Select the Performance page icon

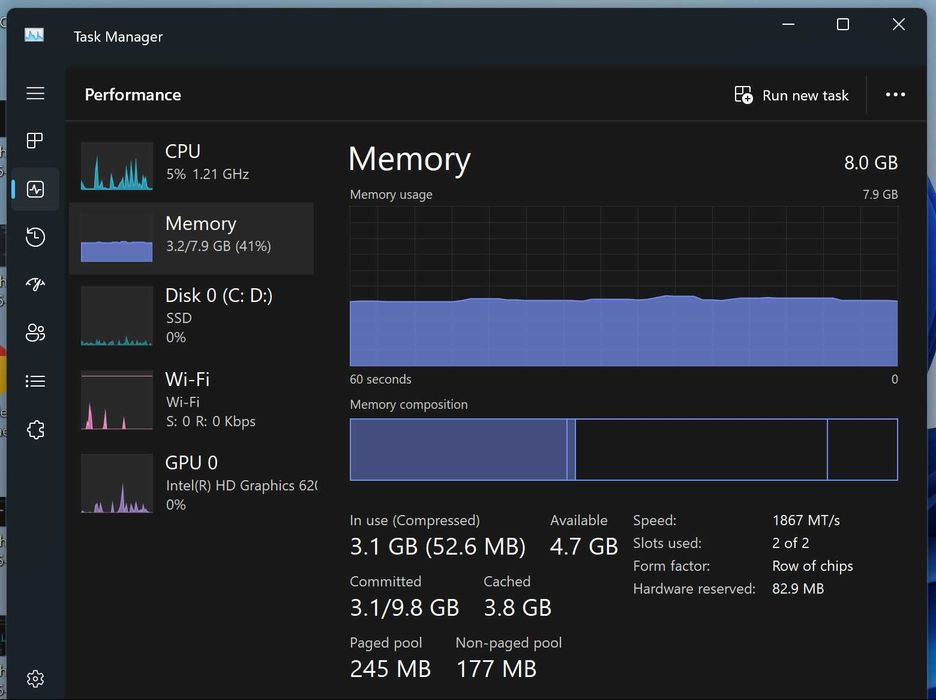coord(35,189)
